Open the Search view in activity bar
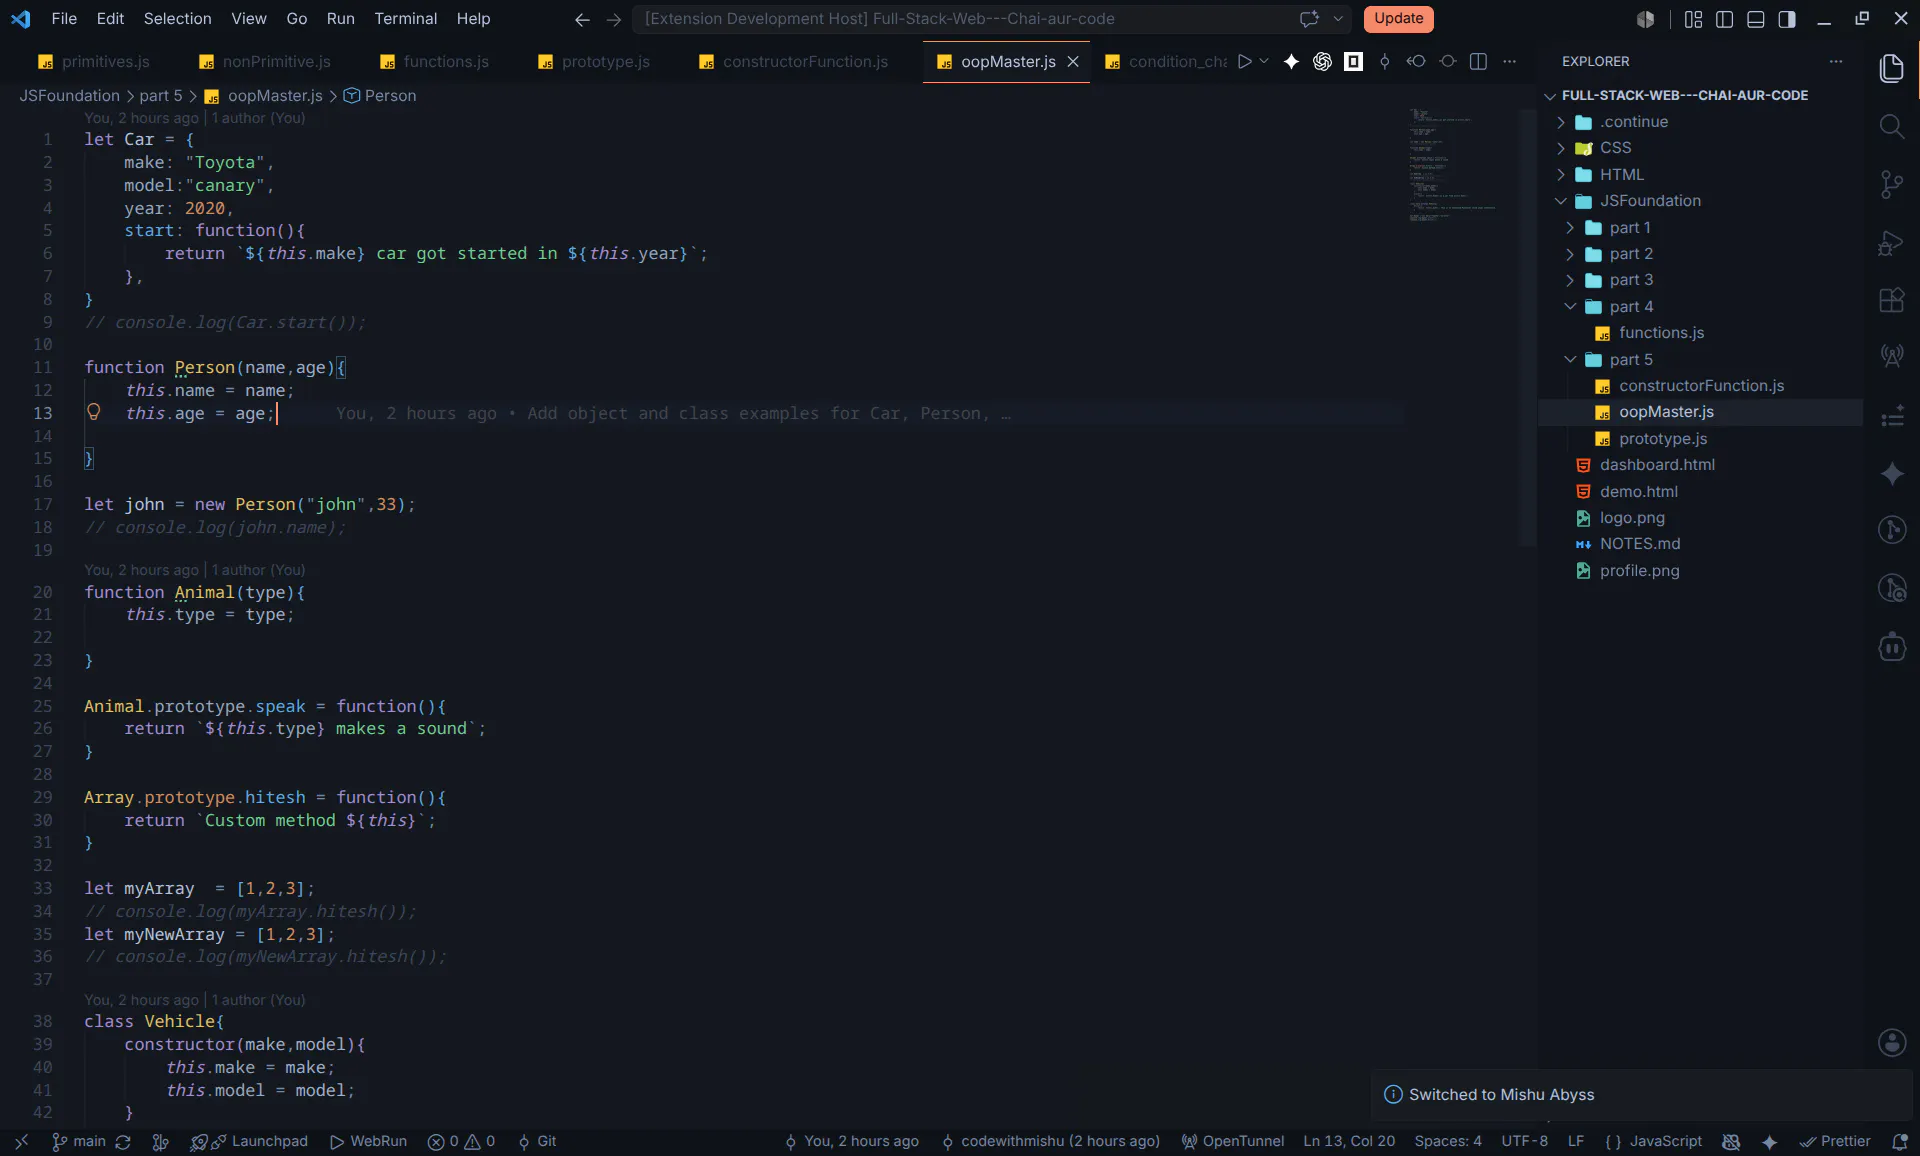Viewport: 1920px width, 1156px height. click(1891, 126)
